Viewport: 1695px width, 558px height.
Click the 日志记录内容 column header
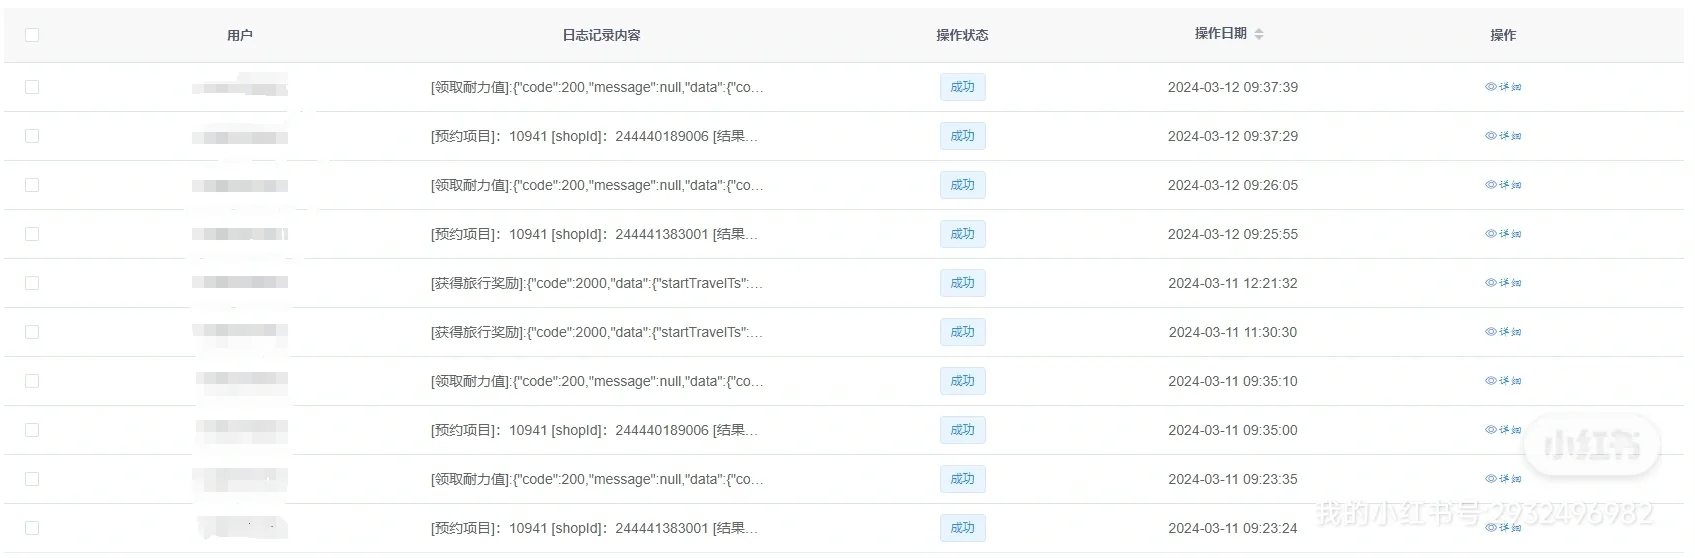point(601,35)
